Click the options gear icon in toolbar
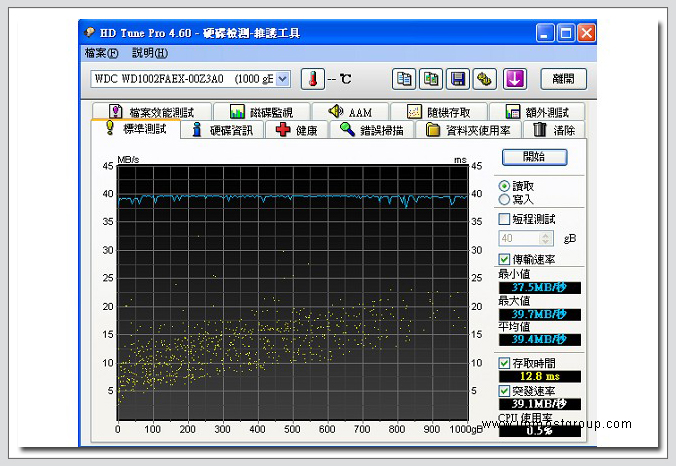Screen dimensions: 676x466 point(485,78)
